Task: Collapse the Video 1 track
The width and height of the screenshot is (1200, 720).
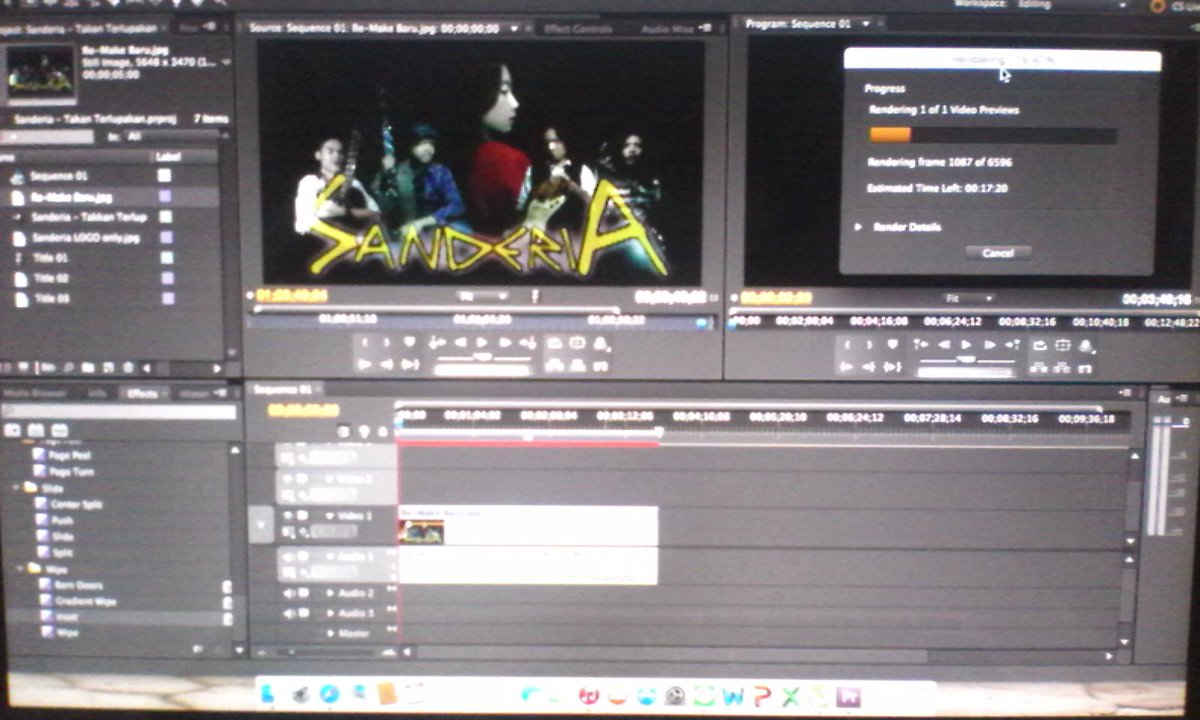Action: 330,516
